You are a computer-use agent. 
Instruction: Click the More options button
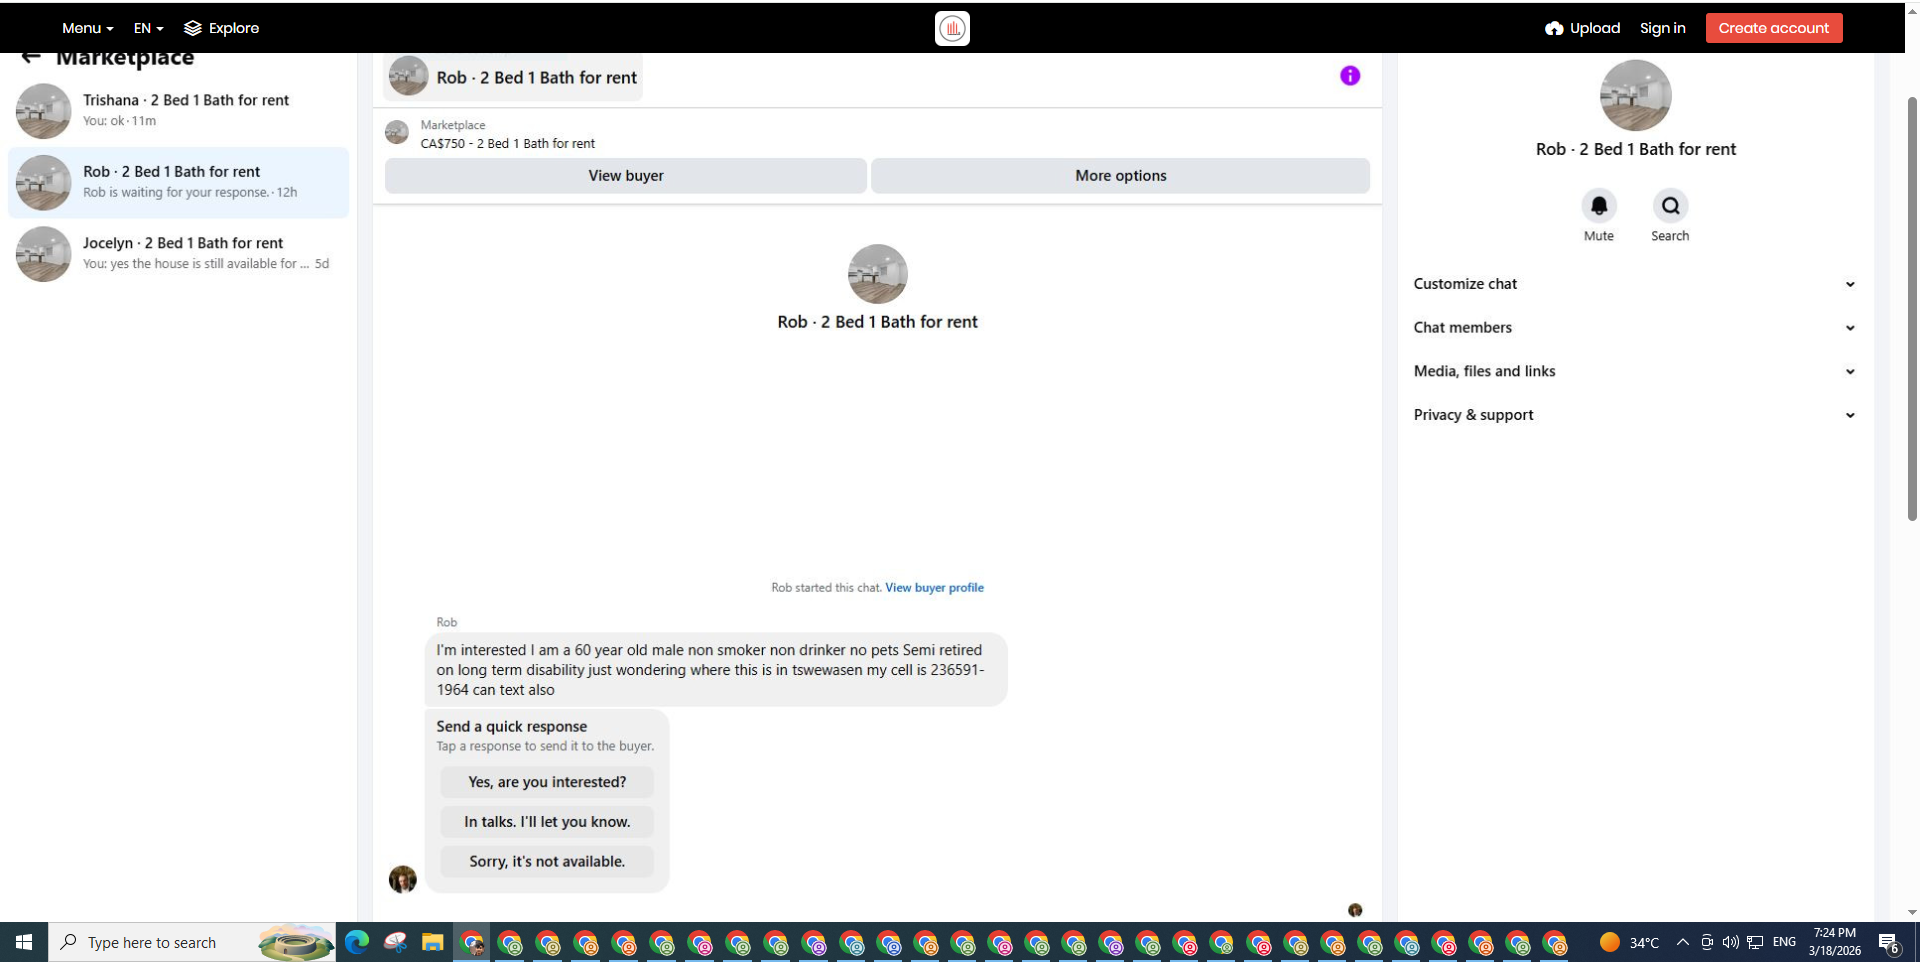coord(1120,176)
